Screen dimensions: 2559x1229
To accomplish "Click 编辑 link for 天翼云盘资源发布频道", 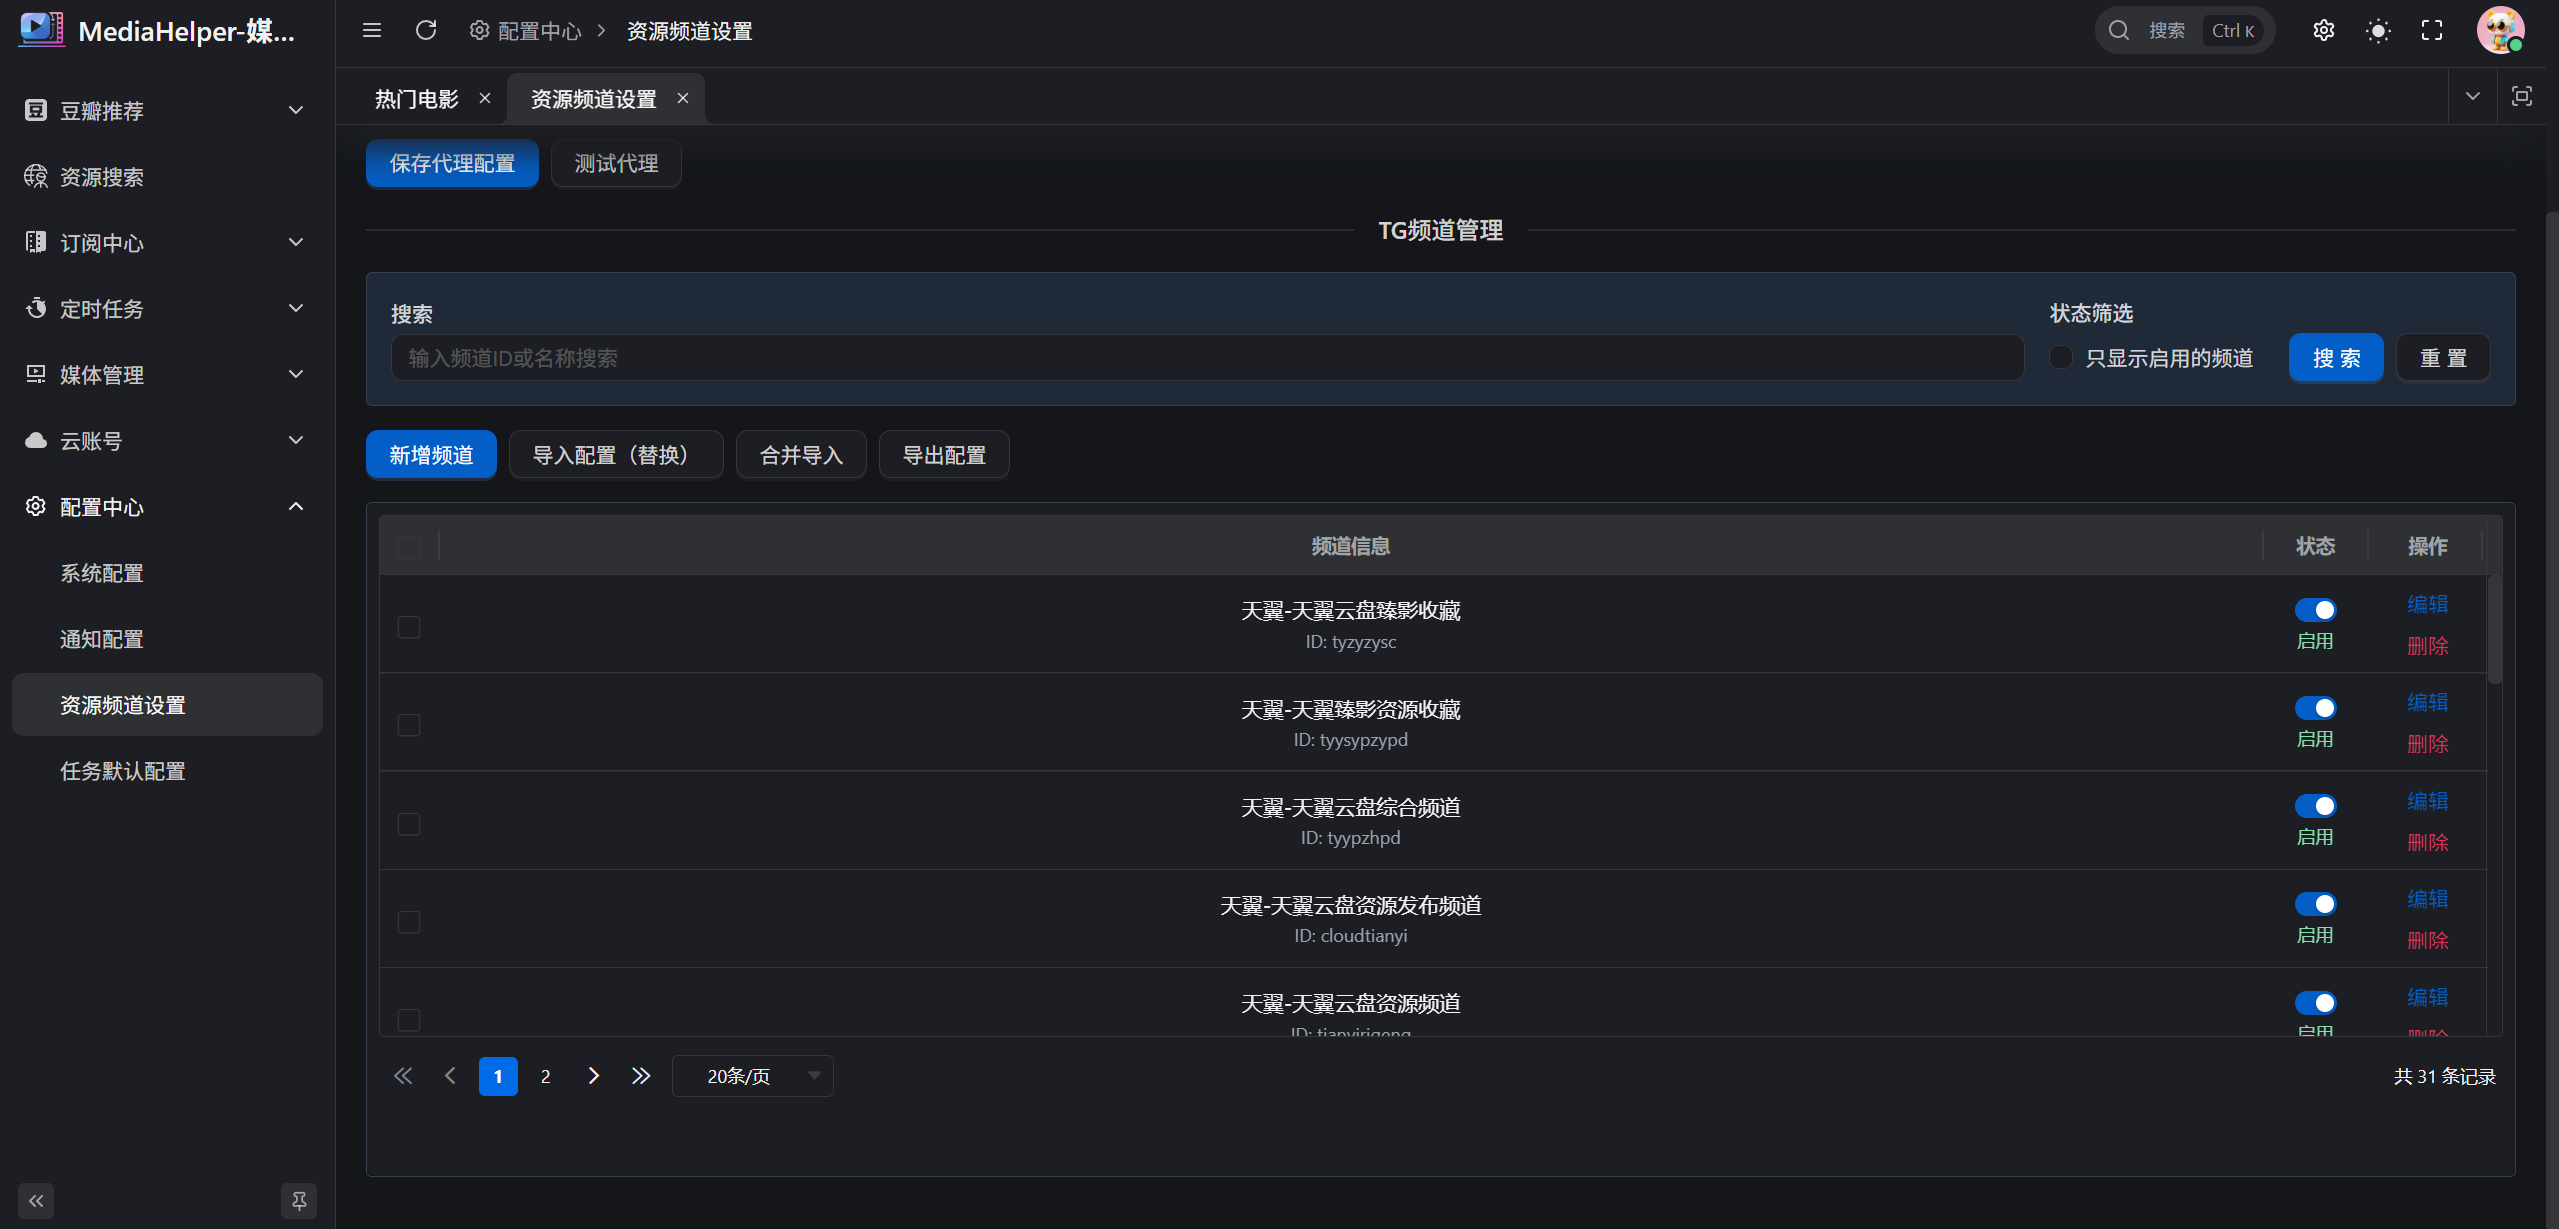I will [x=2427, y=899].
